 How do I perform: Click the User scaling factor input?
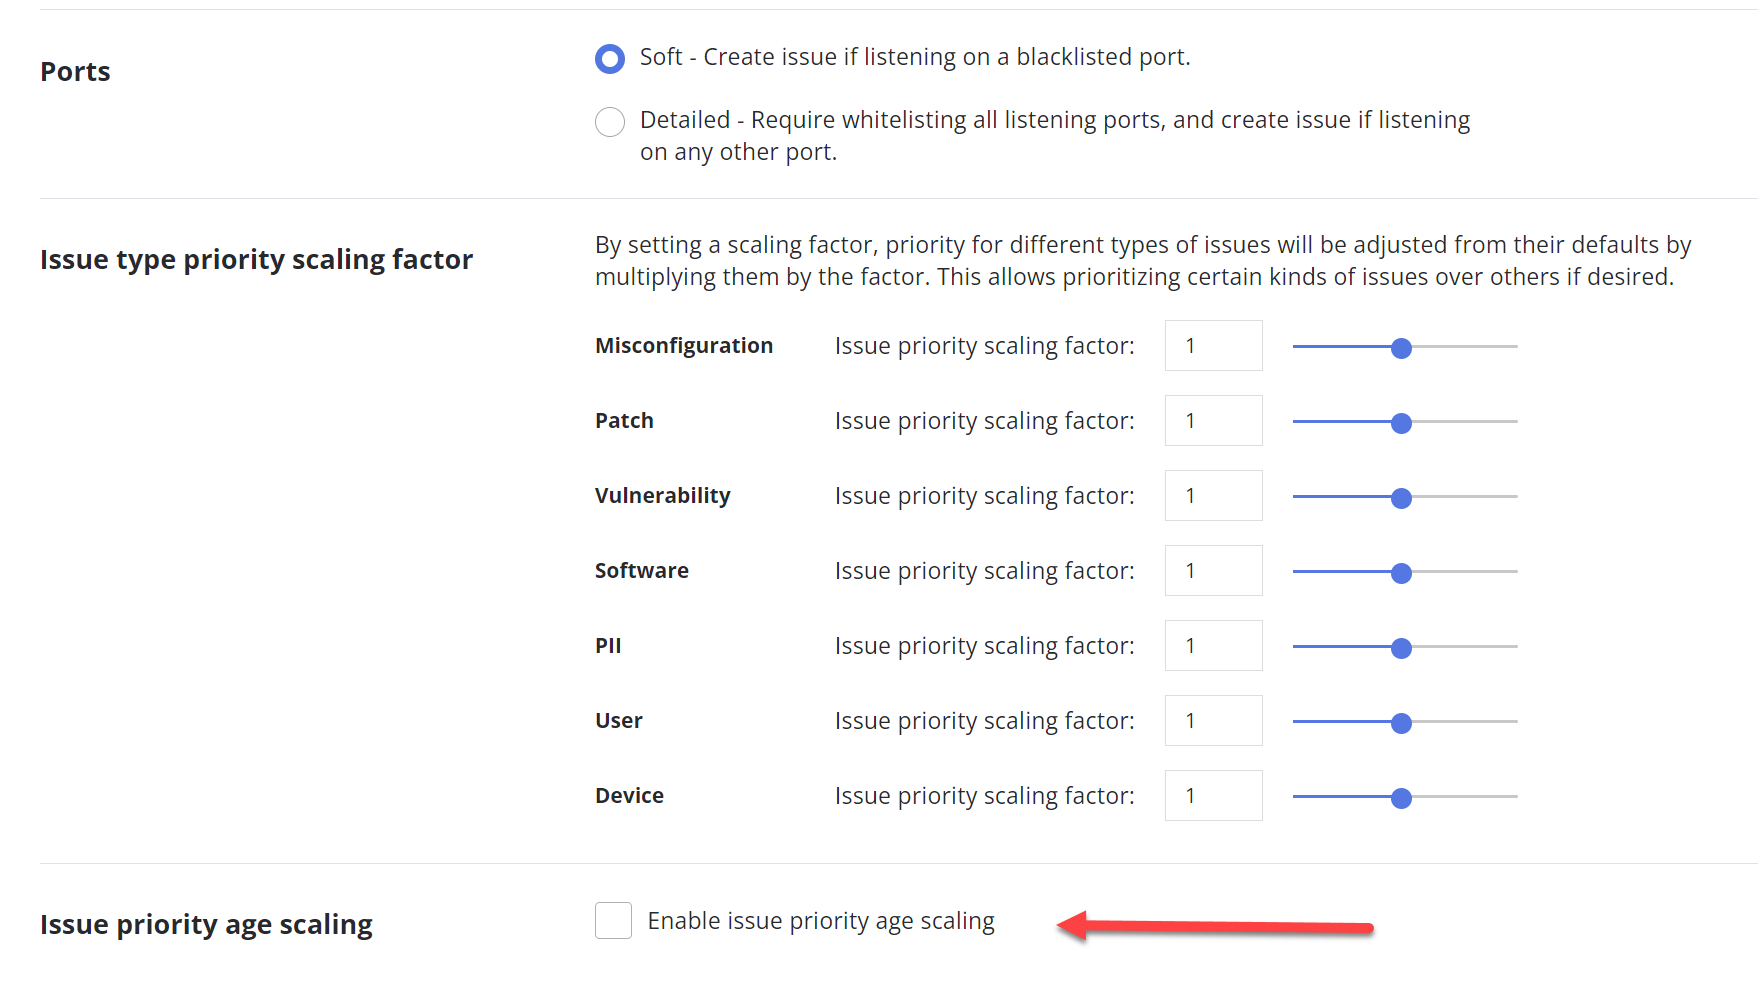coord(1213,721)
